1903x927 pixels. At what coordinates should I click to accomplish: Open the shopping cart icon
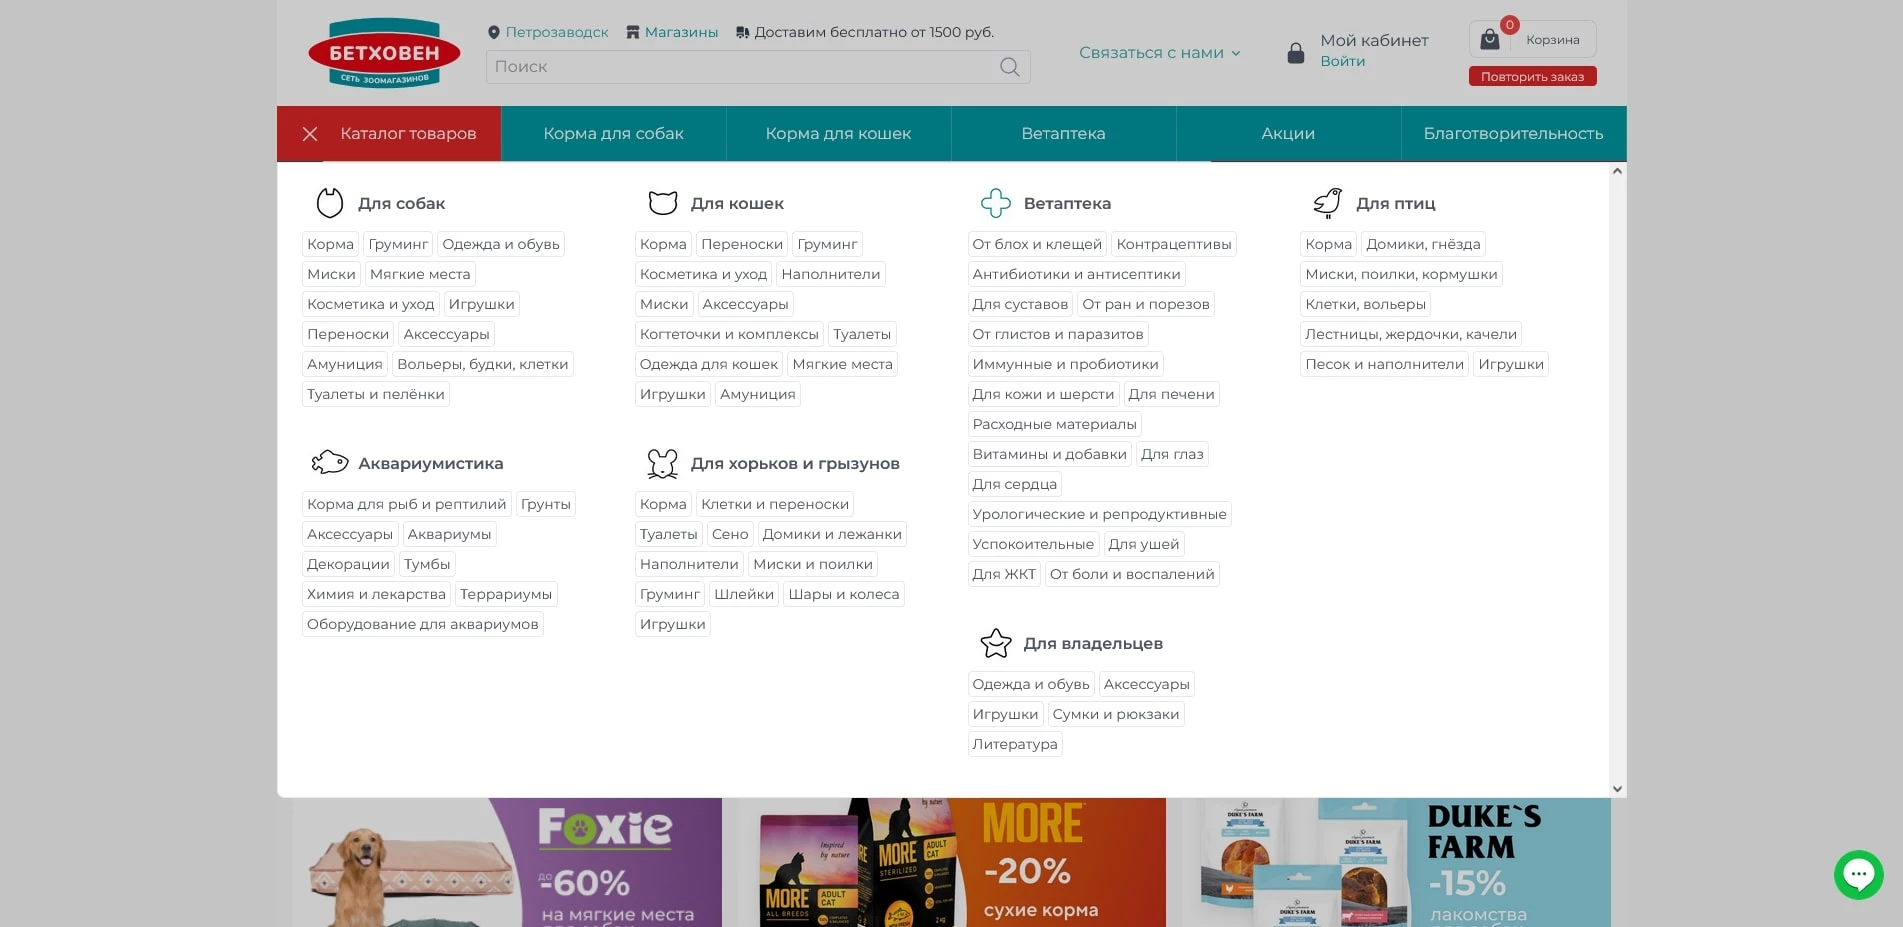click(x=1489, y=39)
